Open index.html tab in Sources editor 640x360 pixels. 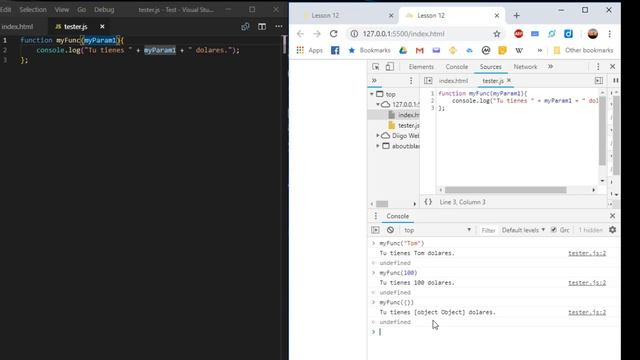pyautogui.click(x=453, y=81)
